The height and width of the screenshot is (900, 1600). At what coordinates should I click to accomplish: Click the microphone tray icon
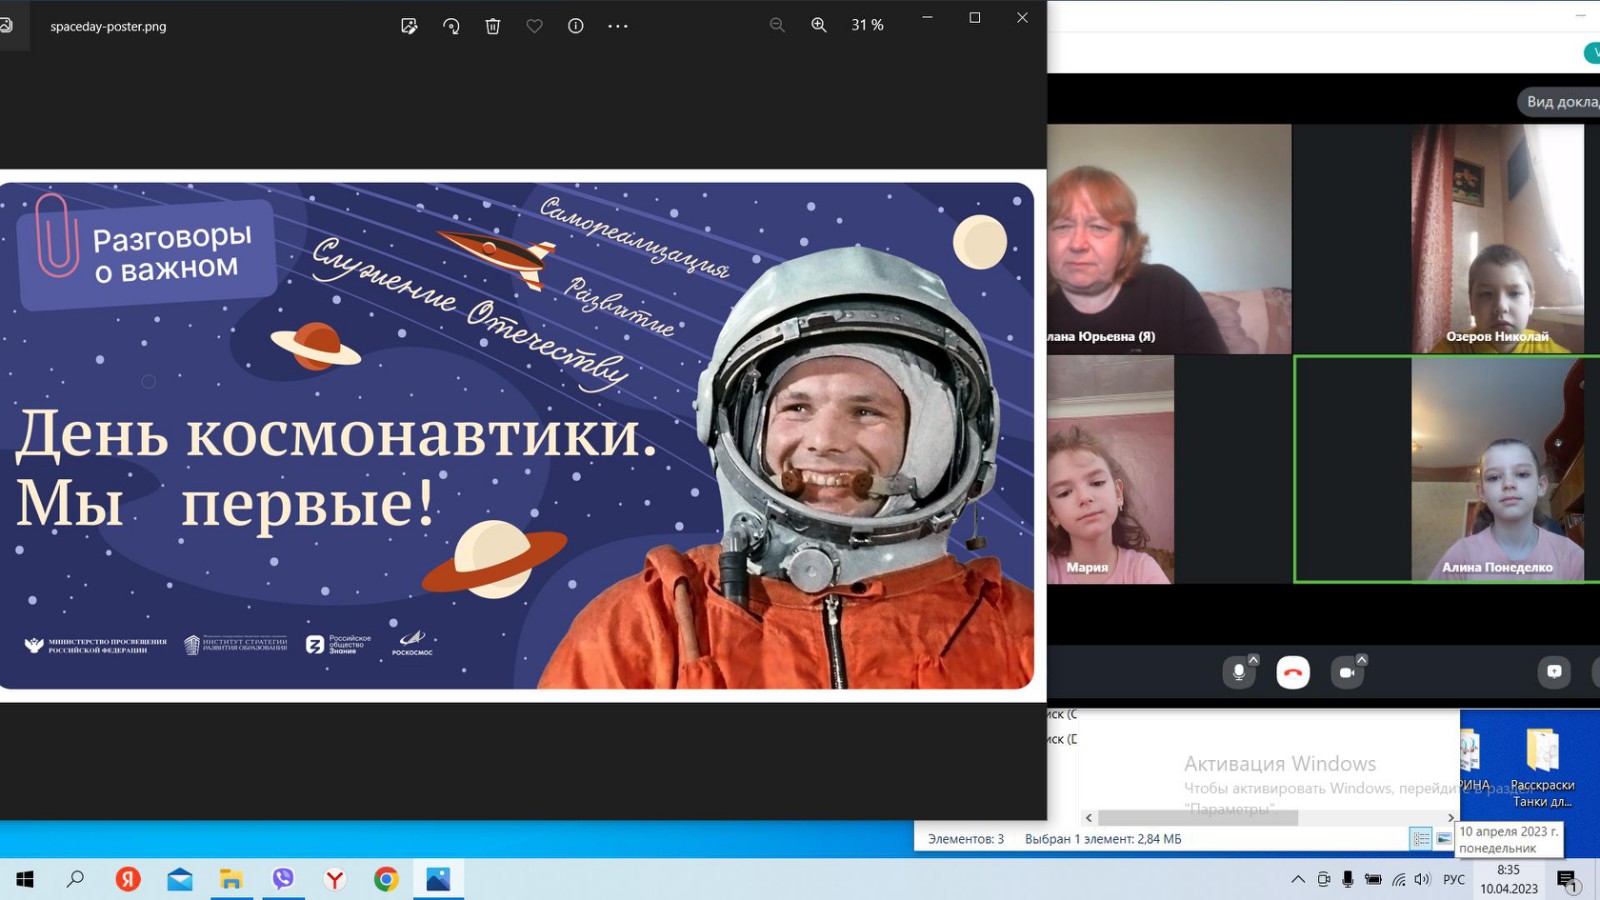click(1348, 879)
